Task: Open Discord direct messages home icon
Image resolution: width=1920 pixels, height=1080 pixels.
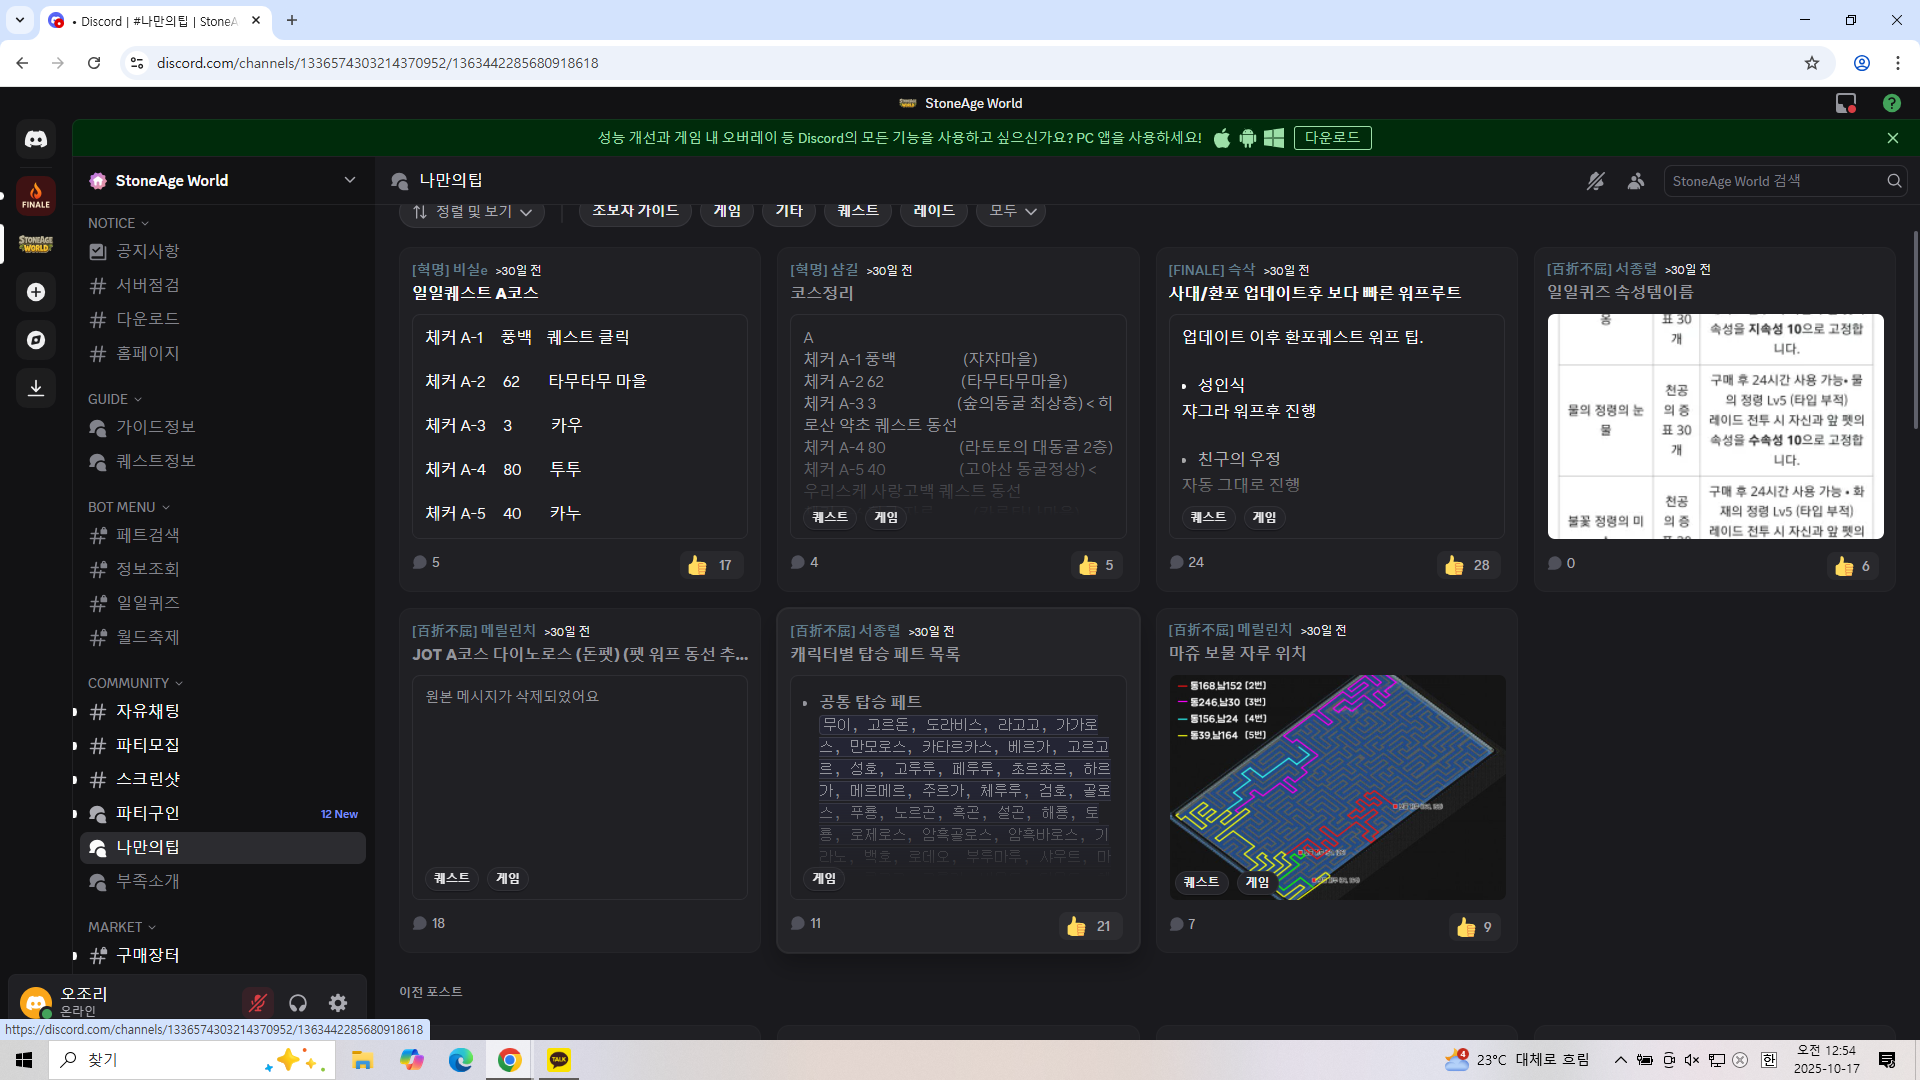Action: click(x=36, y=139)
